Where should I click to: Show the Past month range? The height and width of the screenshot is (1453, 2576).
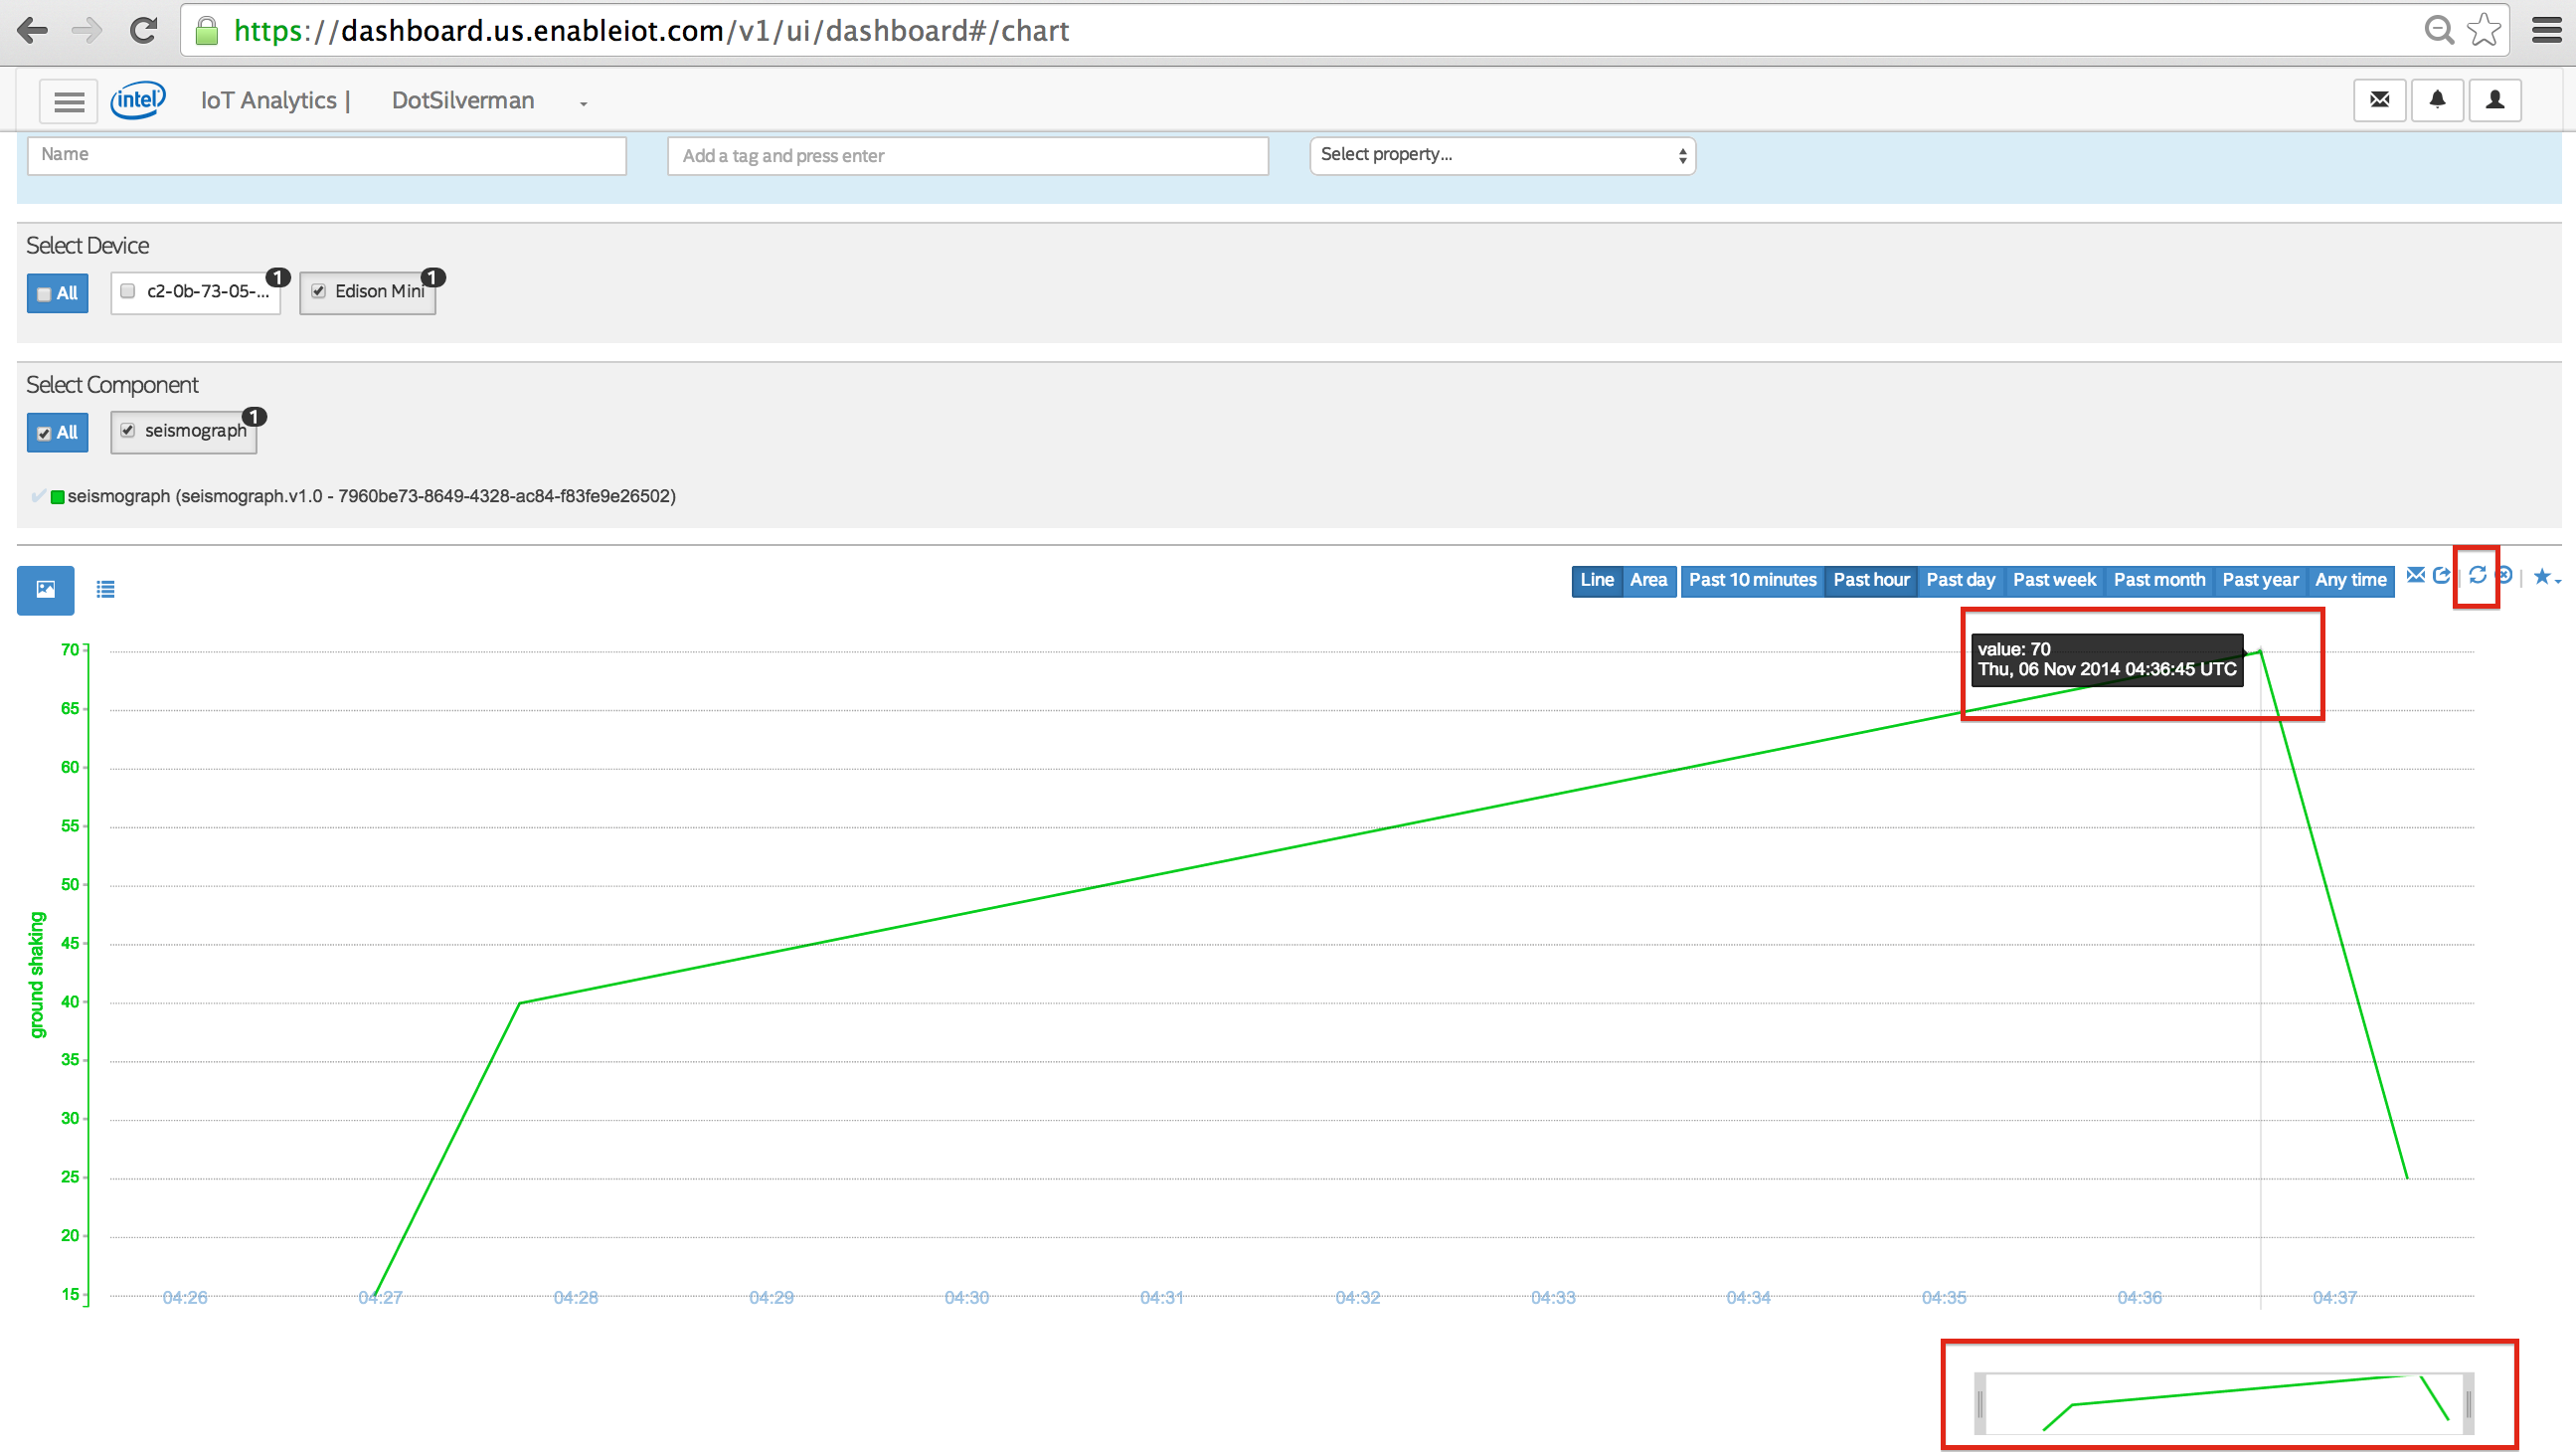[2159, 580]
